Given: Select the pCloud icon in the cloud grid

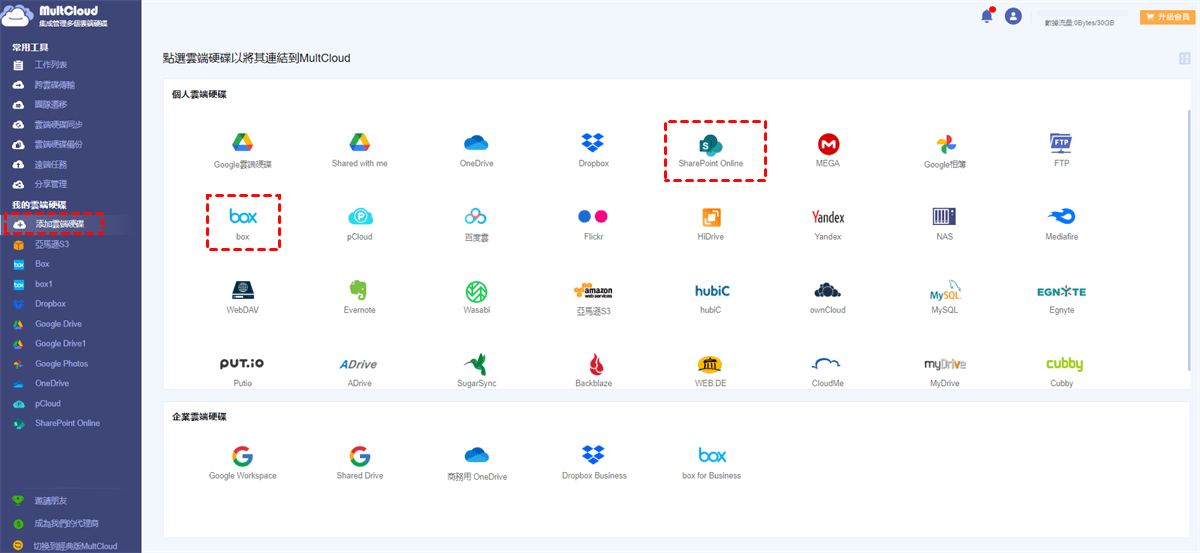Looking at the screenshot, I should tap(359, 216).
